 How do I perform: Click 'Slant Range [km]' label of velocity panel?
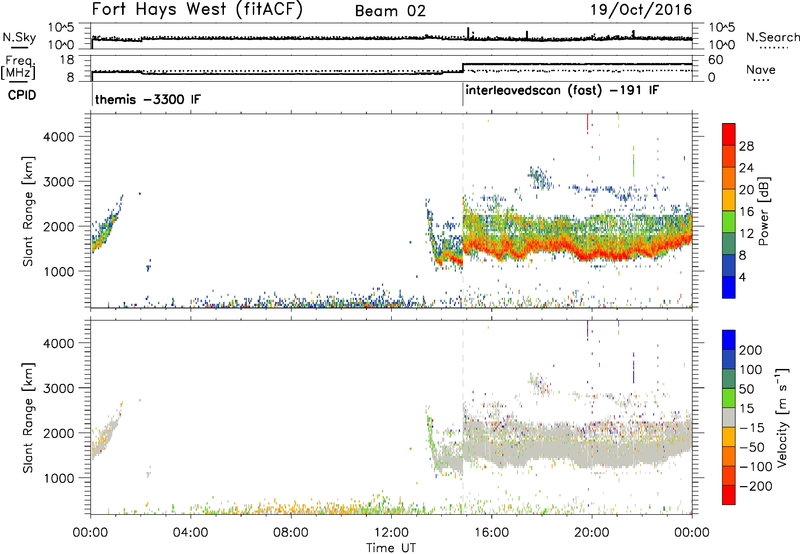click(x=28, y=418)
